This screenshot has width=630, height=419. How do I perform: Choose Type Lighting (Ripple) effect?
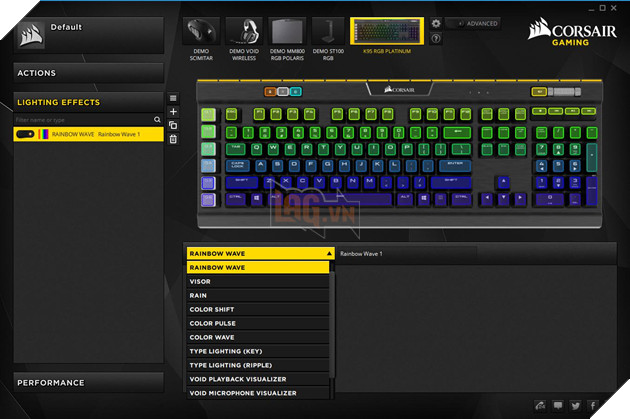coord(258,365)
